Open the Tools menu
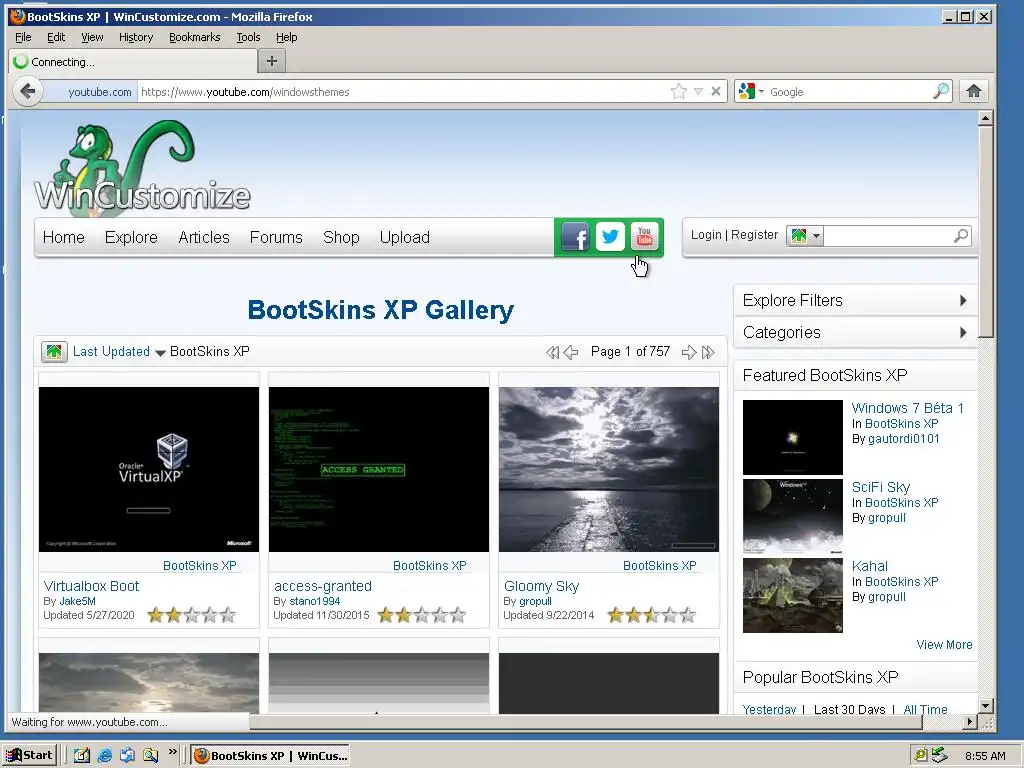Image resolution: width=1024 pixels, height=768 pixels. (248, 37)
